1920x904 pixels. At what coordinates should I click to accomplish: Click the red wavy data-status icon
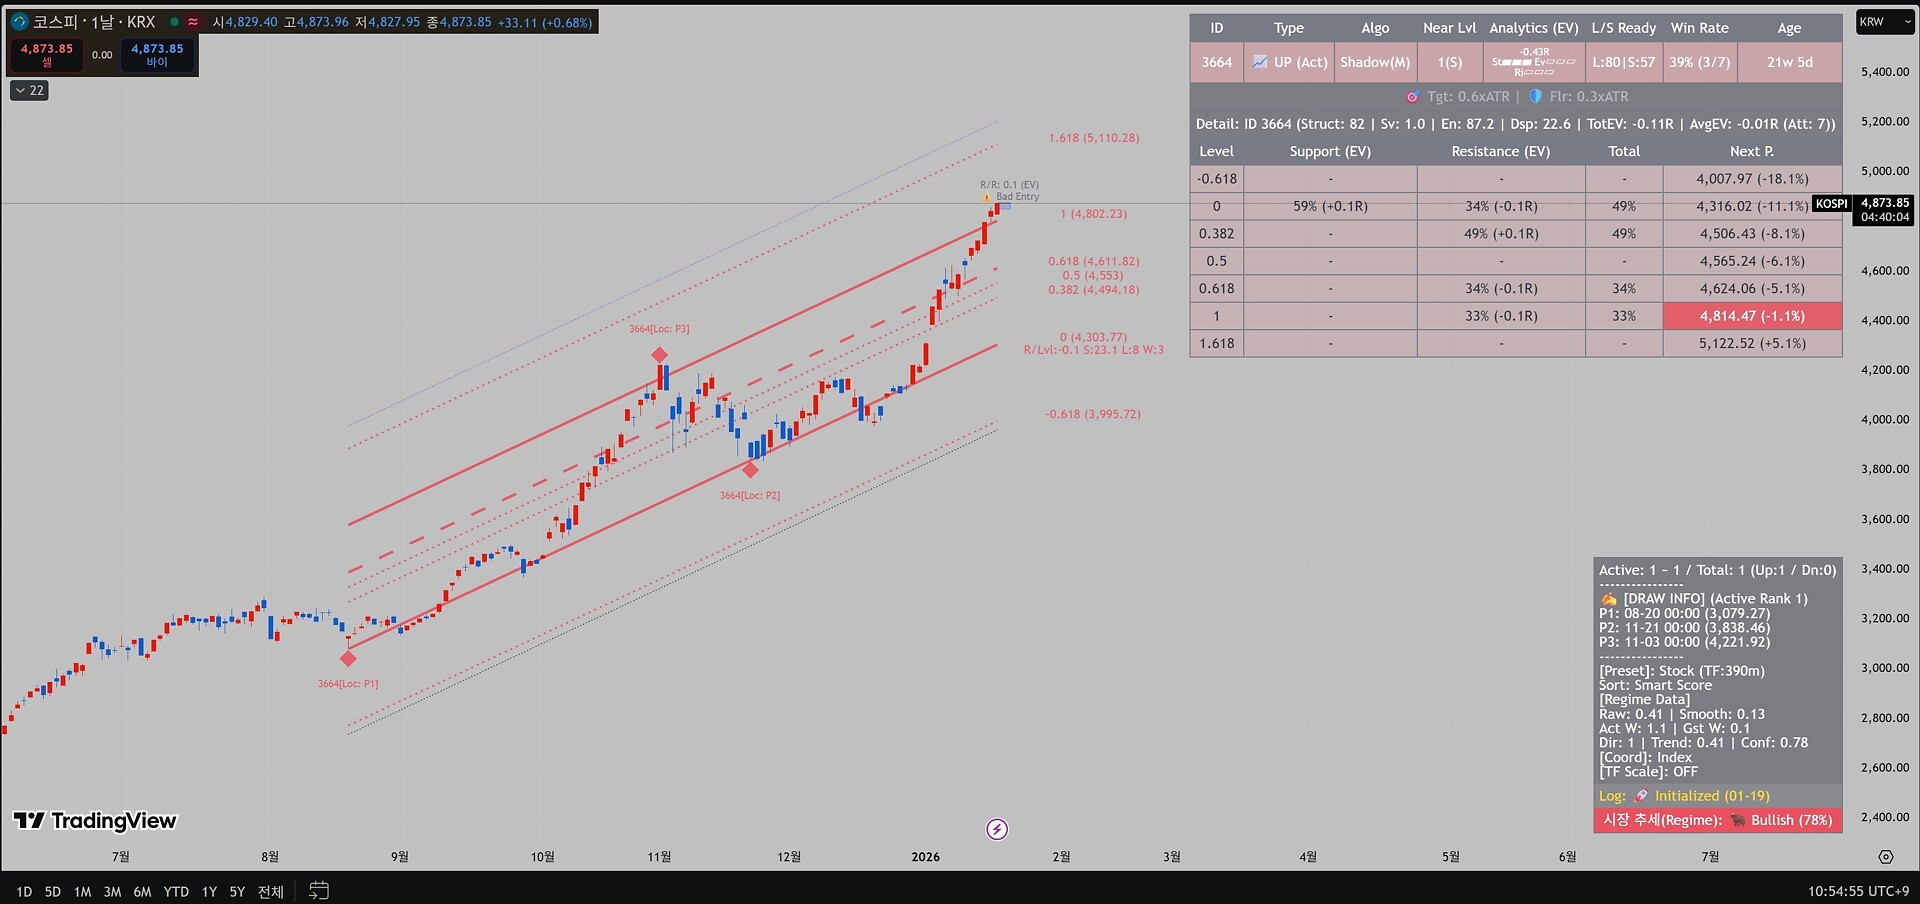[x=193, y=21]
